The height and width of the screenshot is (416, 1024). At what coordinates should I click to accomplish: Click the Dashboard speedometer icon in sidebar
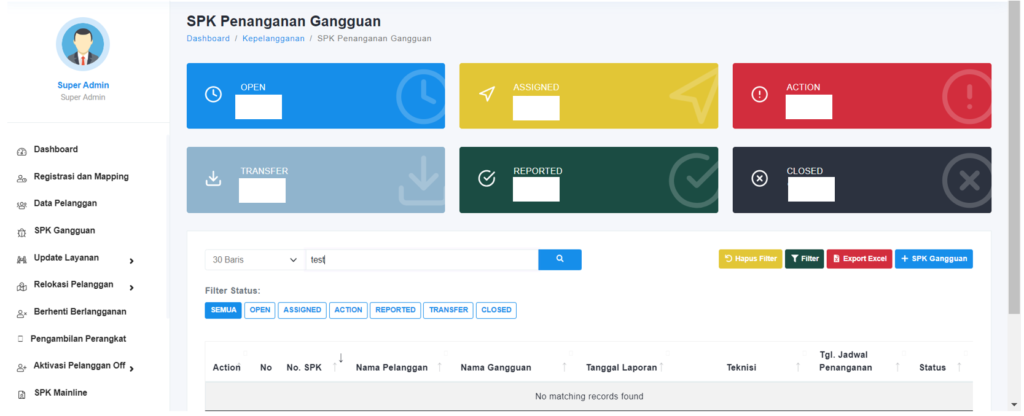click(x=21, y=152)
